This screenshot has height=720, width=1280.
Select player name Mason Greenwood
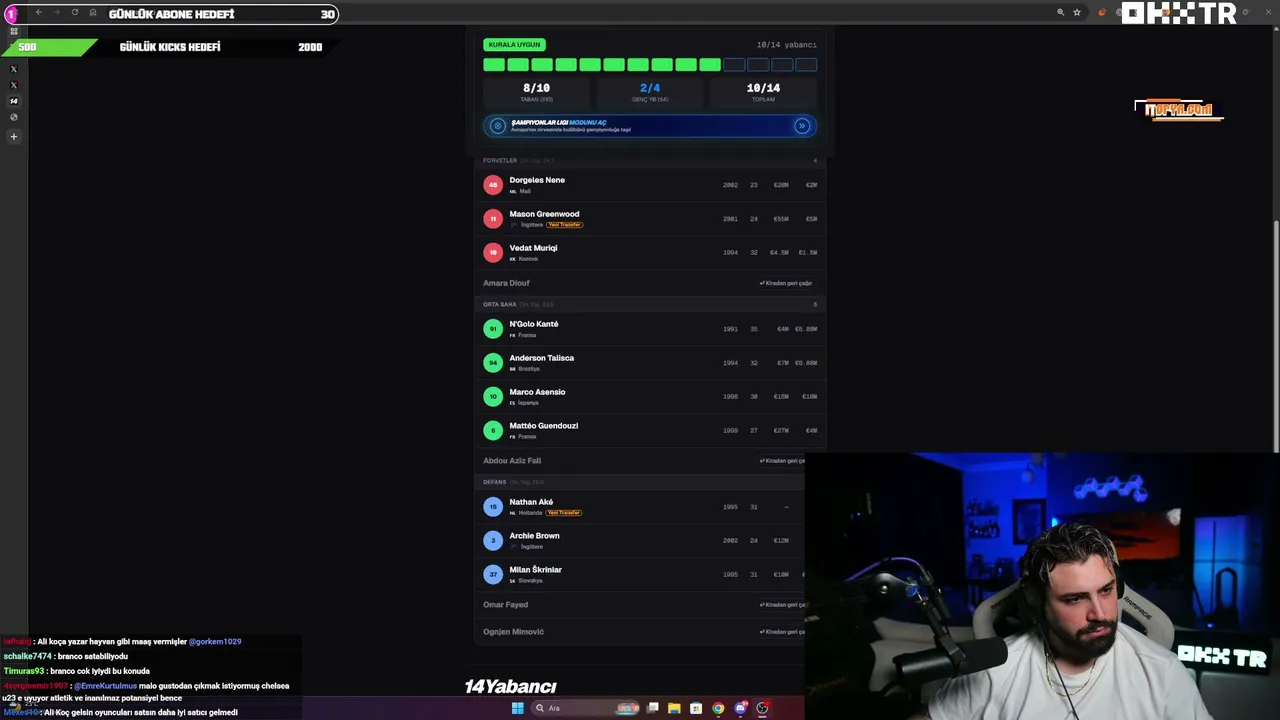pos(544,214)
